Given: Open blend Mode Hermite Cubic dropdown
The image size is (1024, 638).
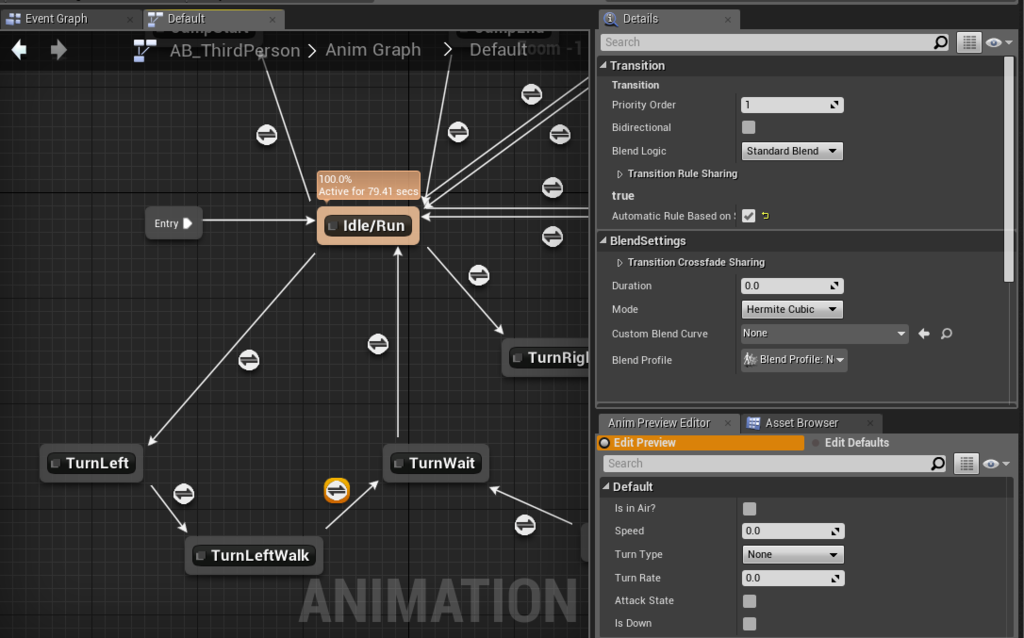Looking at the screenshot, I should pyautogui.click(x=792, y=310).
